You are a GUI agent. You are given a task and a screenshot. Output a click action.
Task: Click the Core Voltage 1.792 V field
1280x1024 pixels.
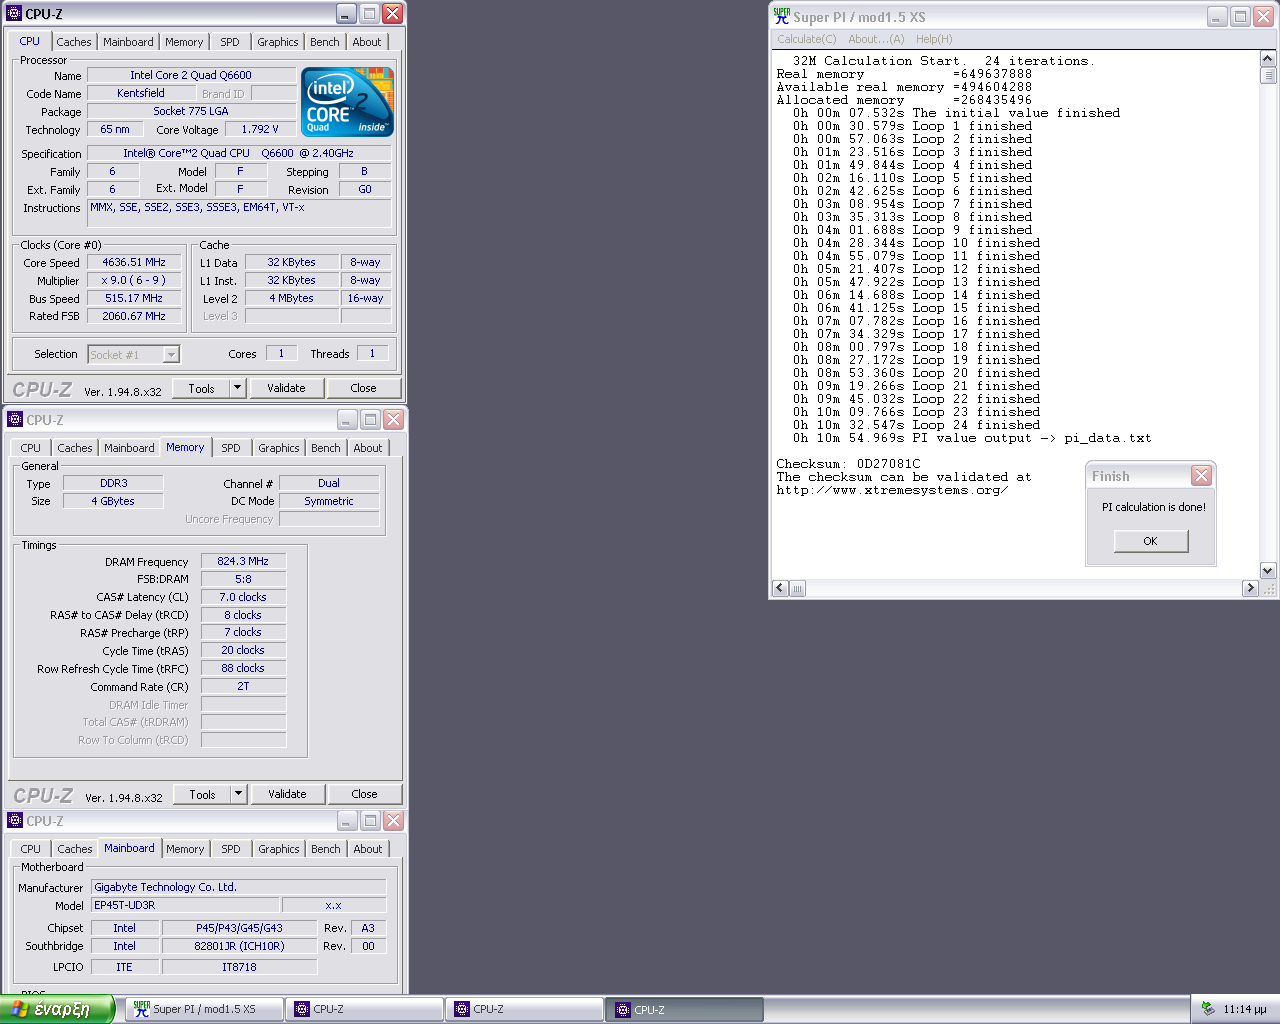260,129
